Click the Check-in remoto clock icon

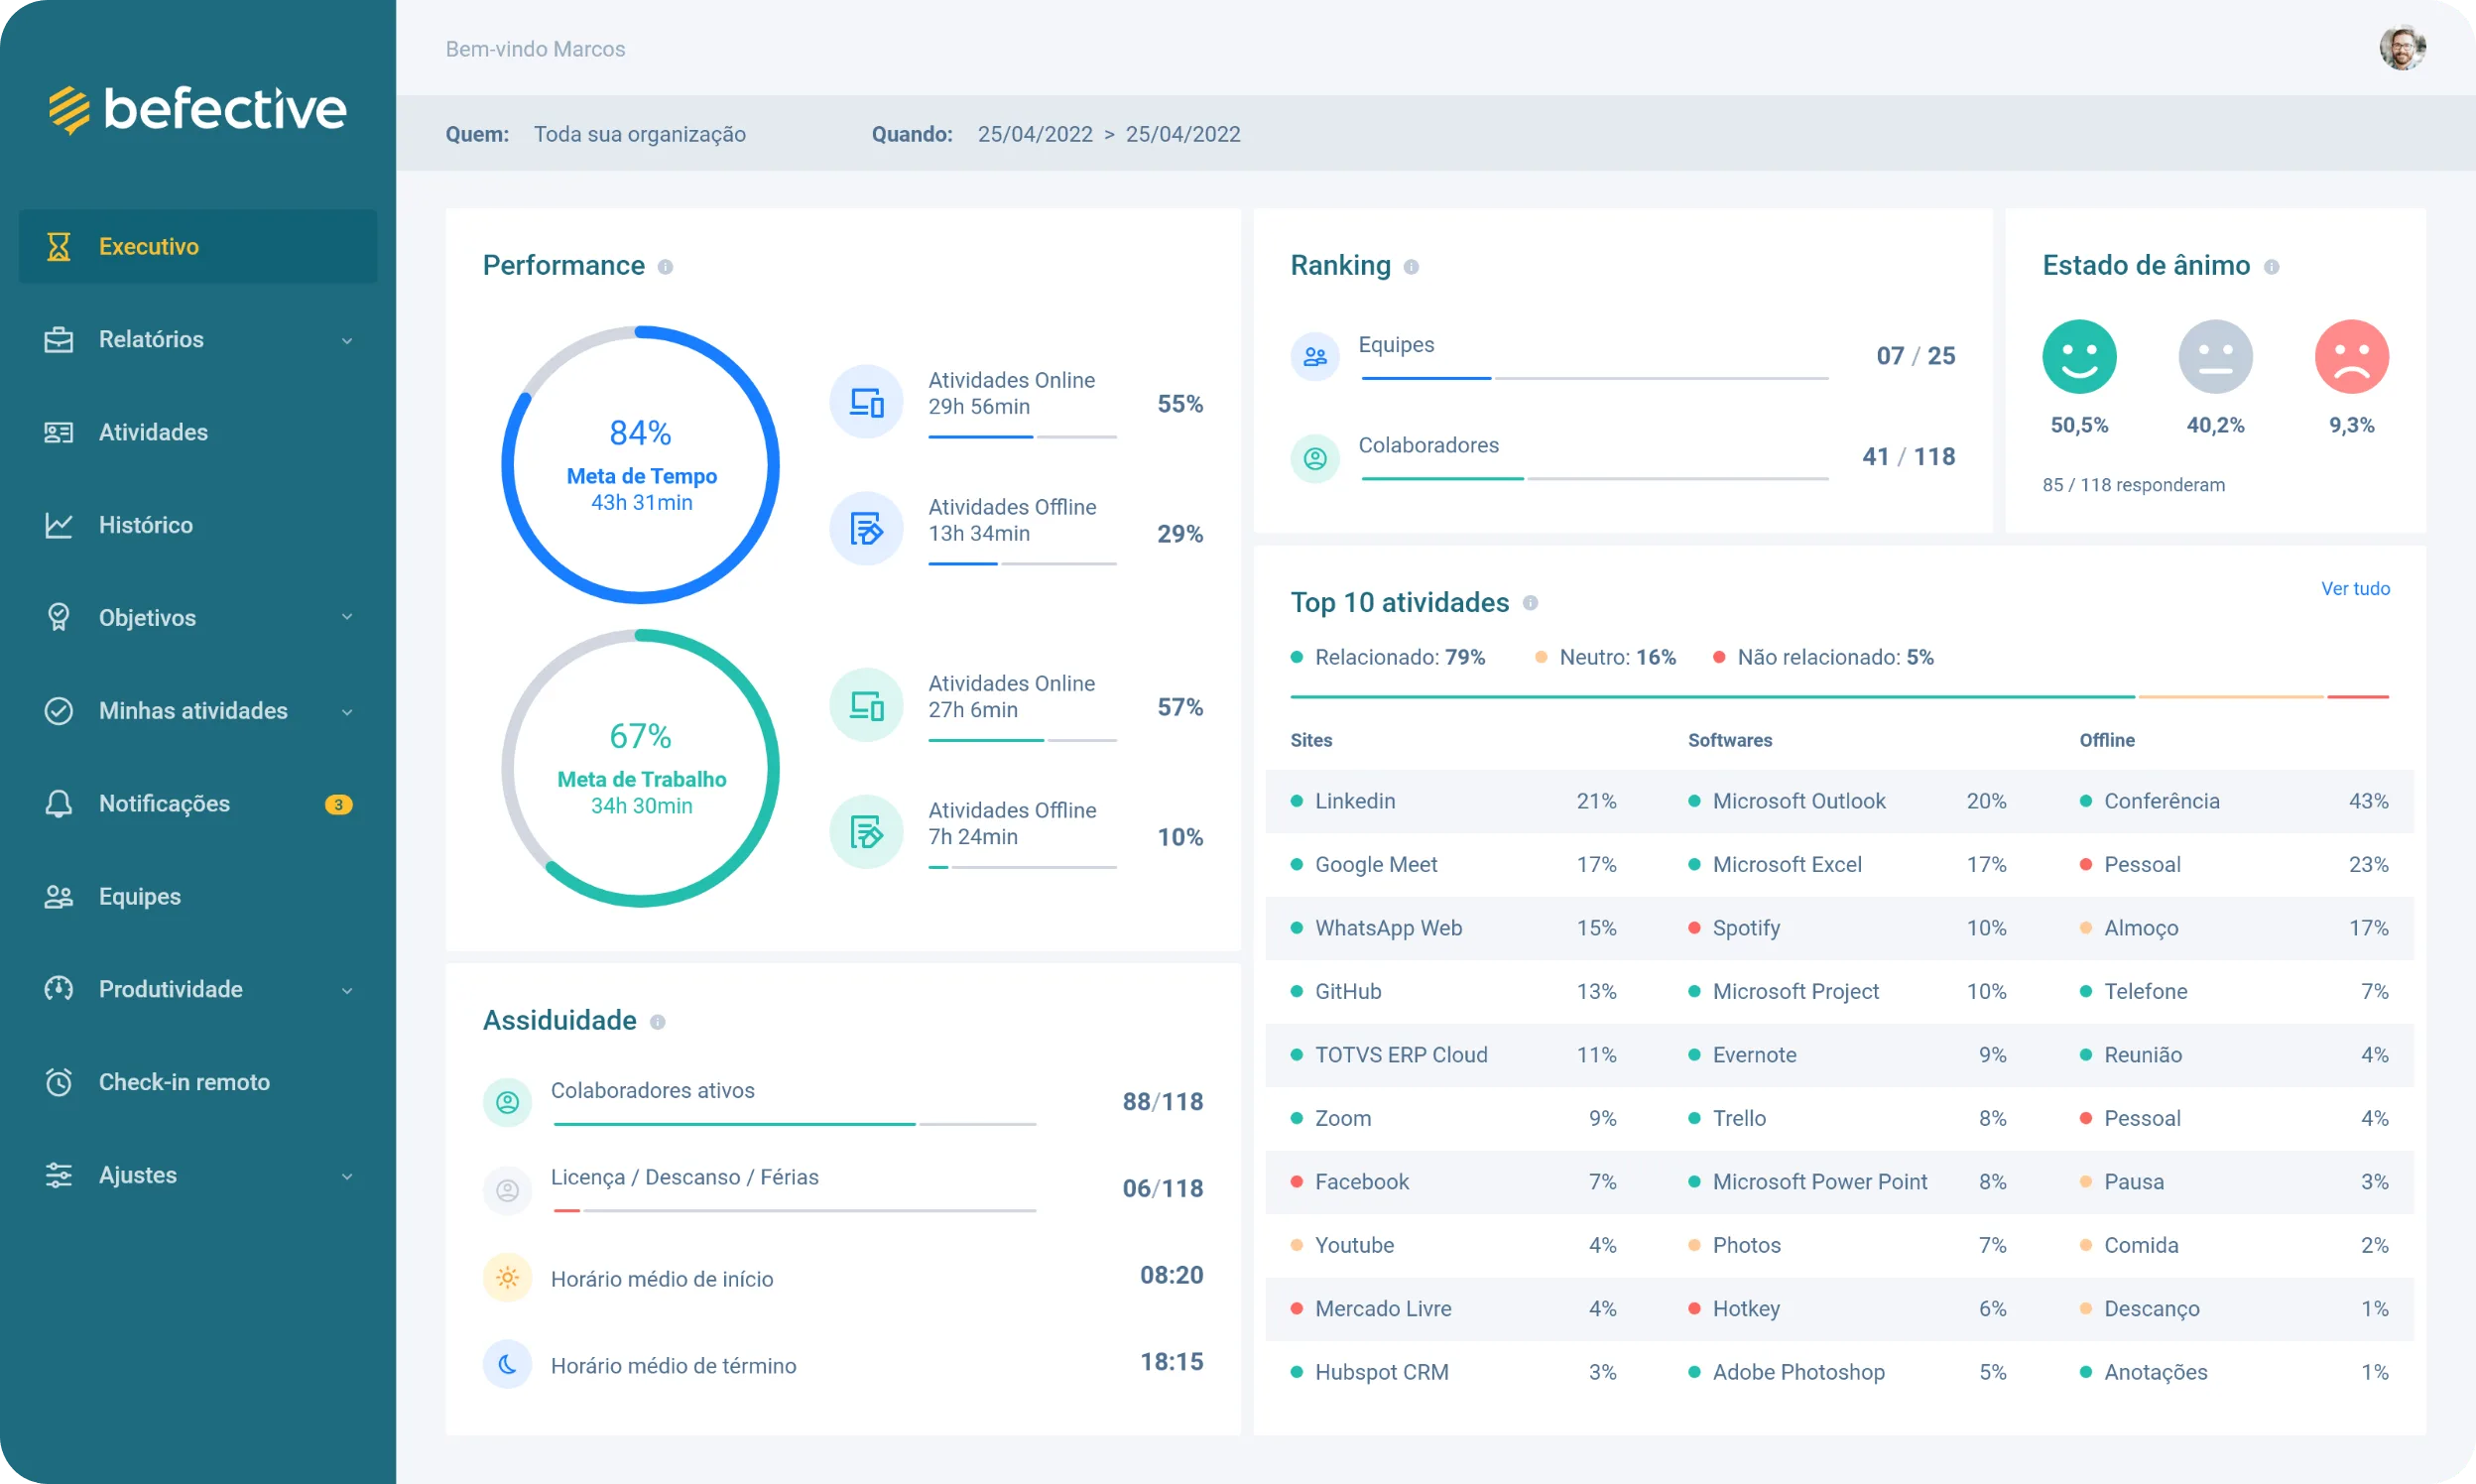tap(59, 1082)
